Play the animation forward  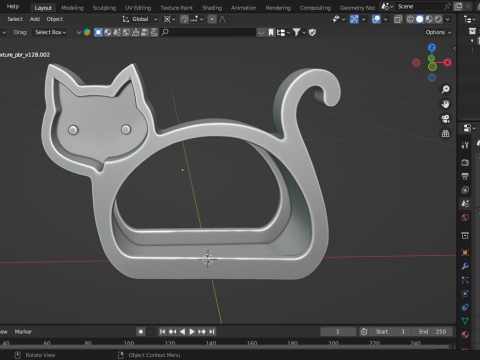click(x=192, y=332)
